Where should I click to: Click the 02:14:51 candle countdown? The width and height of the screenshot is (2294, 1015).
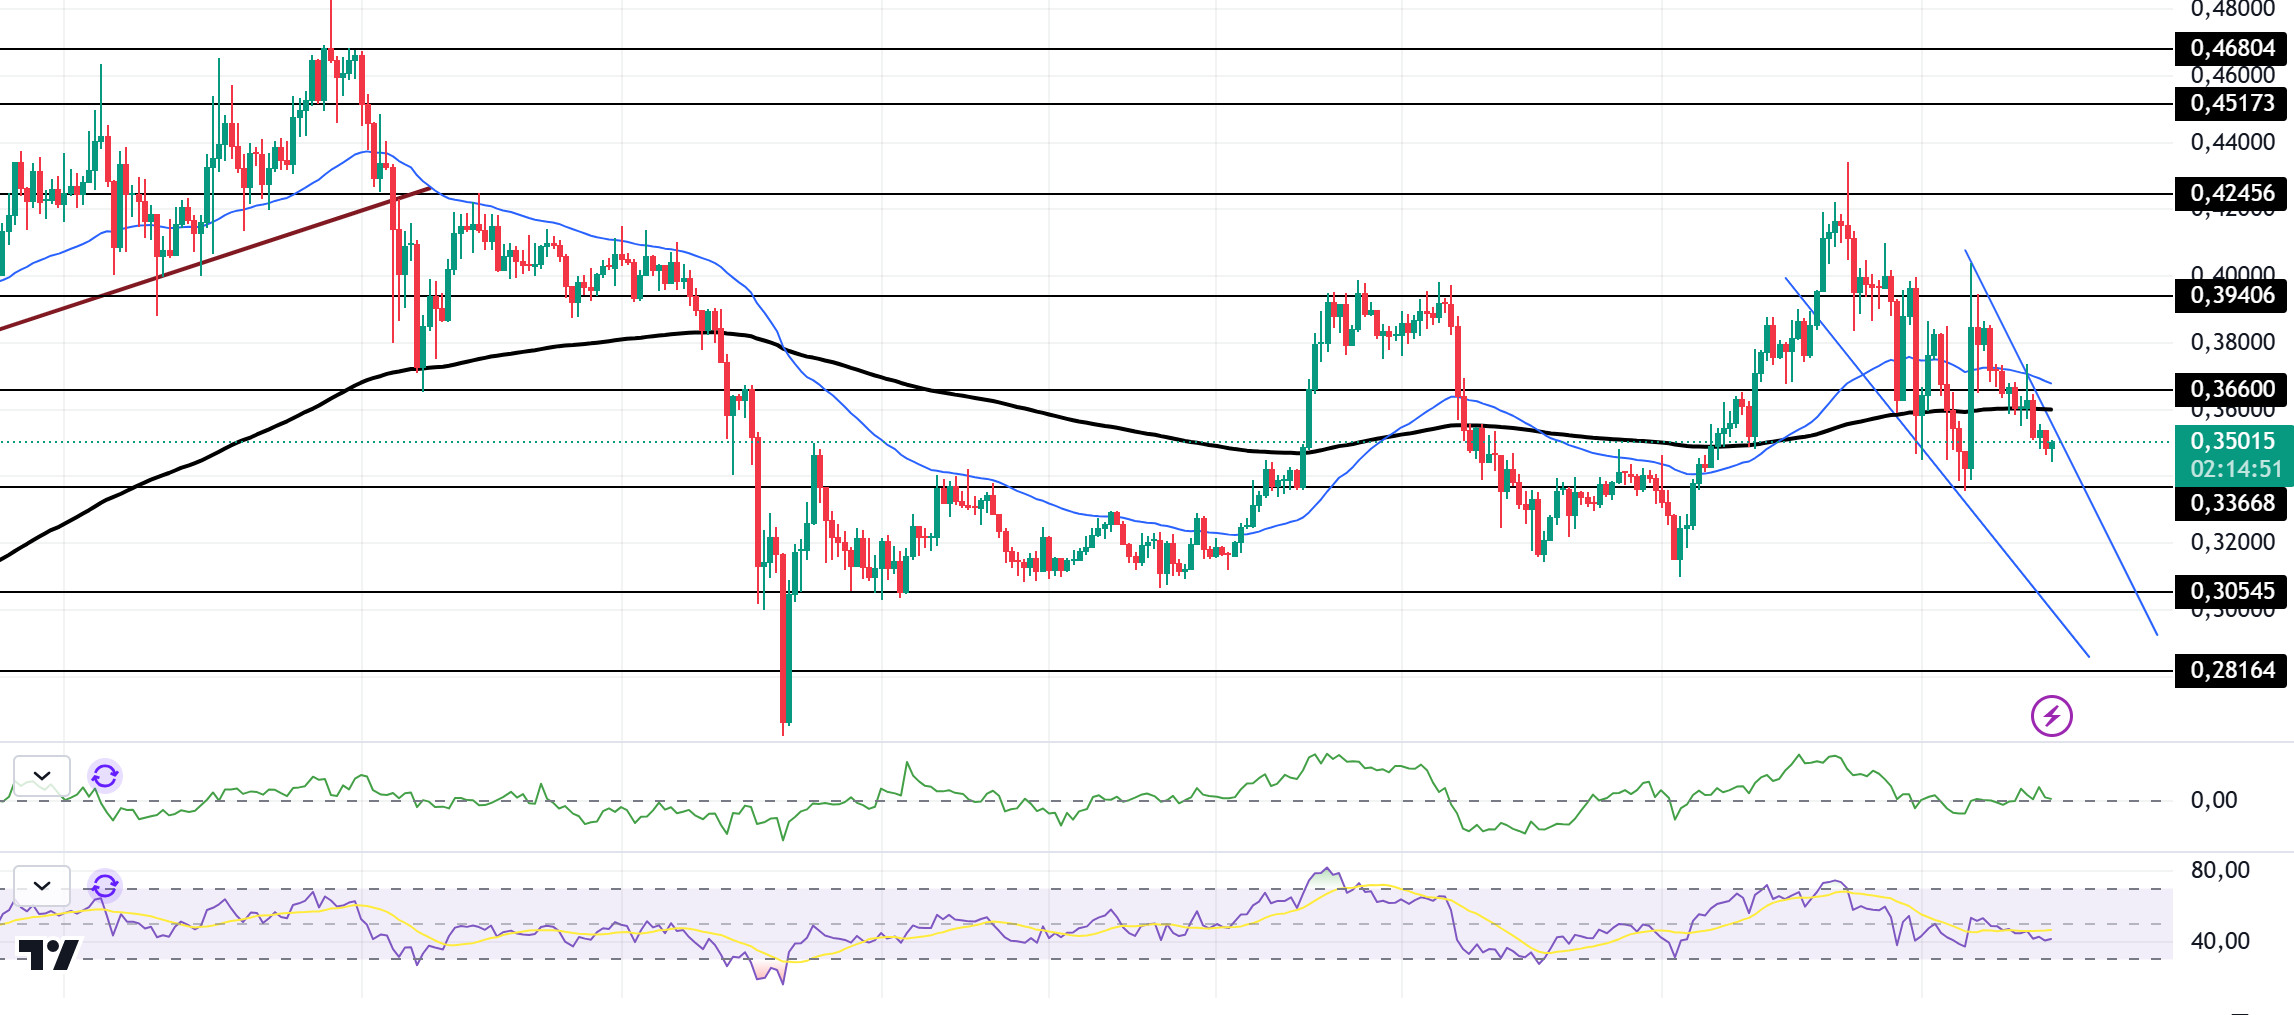click(x=2236, y=469)
